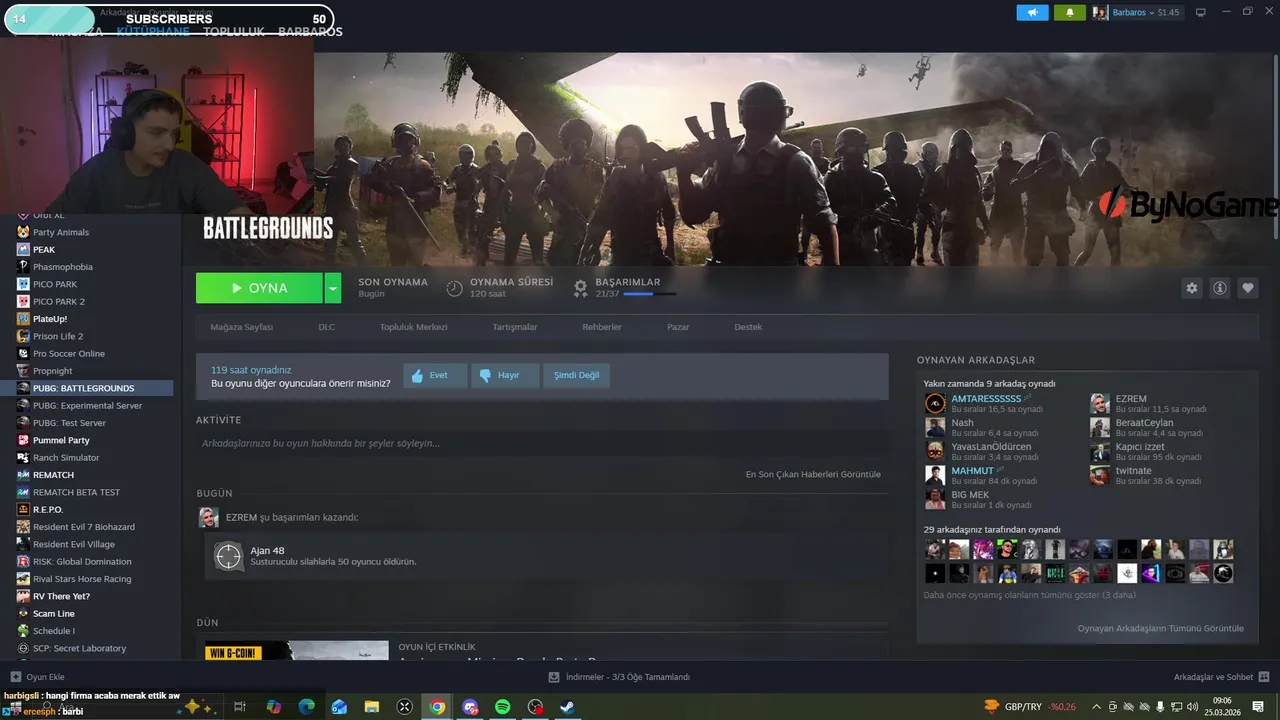The width and height of the screenshot is (1280, 720).
Task: Open Microsoft Edge from taskbar
Action: (306, 707)
